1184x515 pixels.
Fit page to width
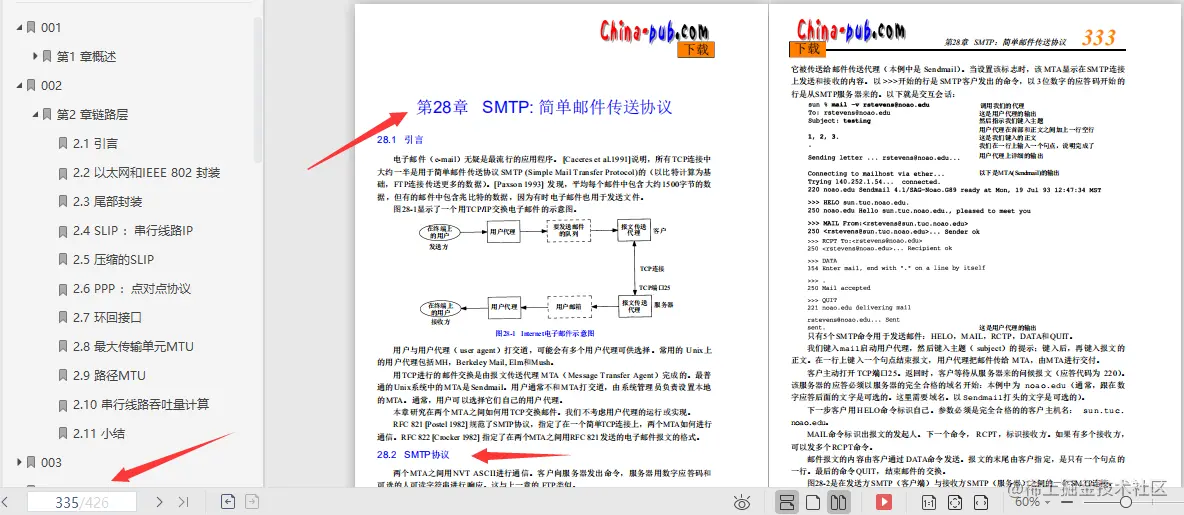tap(981, 501)
